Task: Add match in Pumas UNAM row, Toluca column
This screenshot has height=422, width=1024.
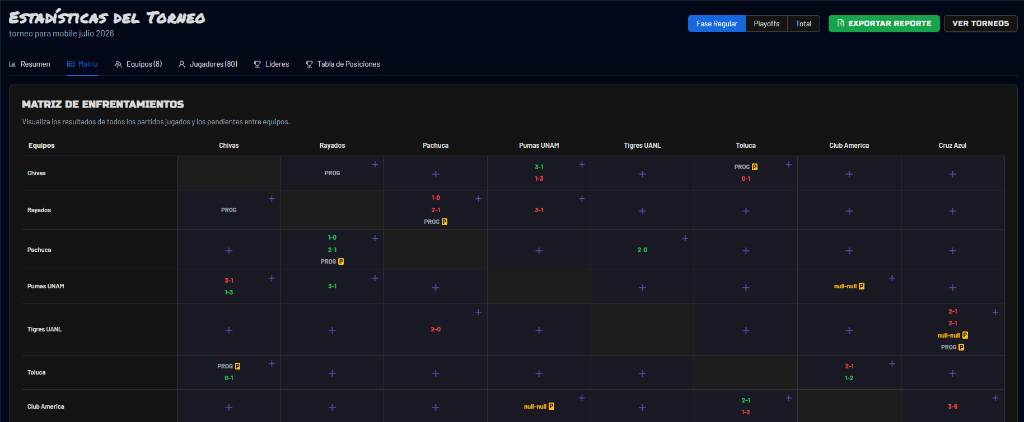Action: click(x=746, y=287)
